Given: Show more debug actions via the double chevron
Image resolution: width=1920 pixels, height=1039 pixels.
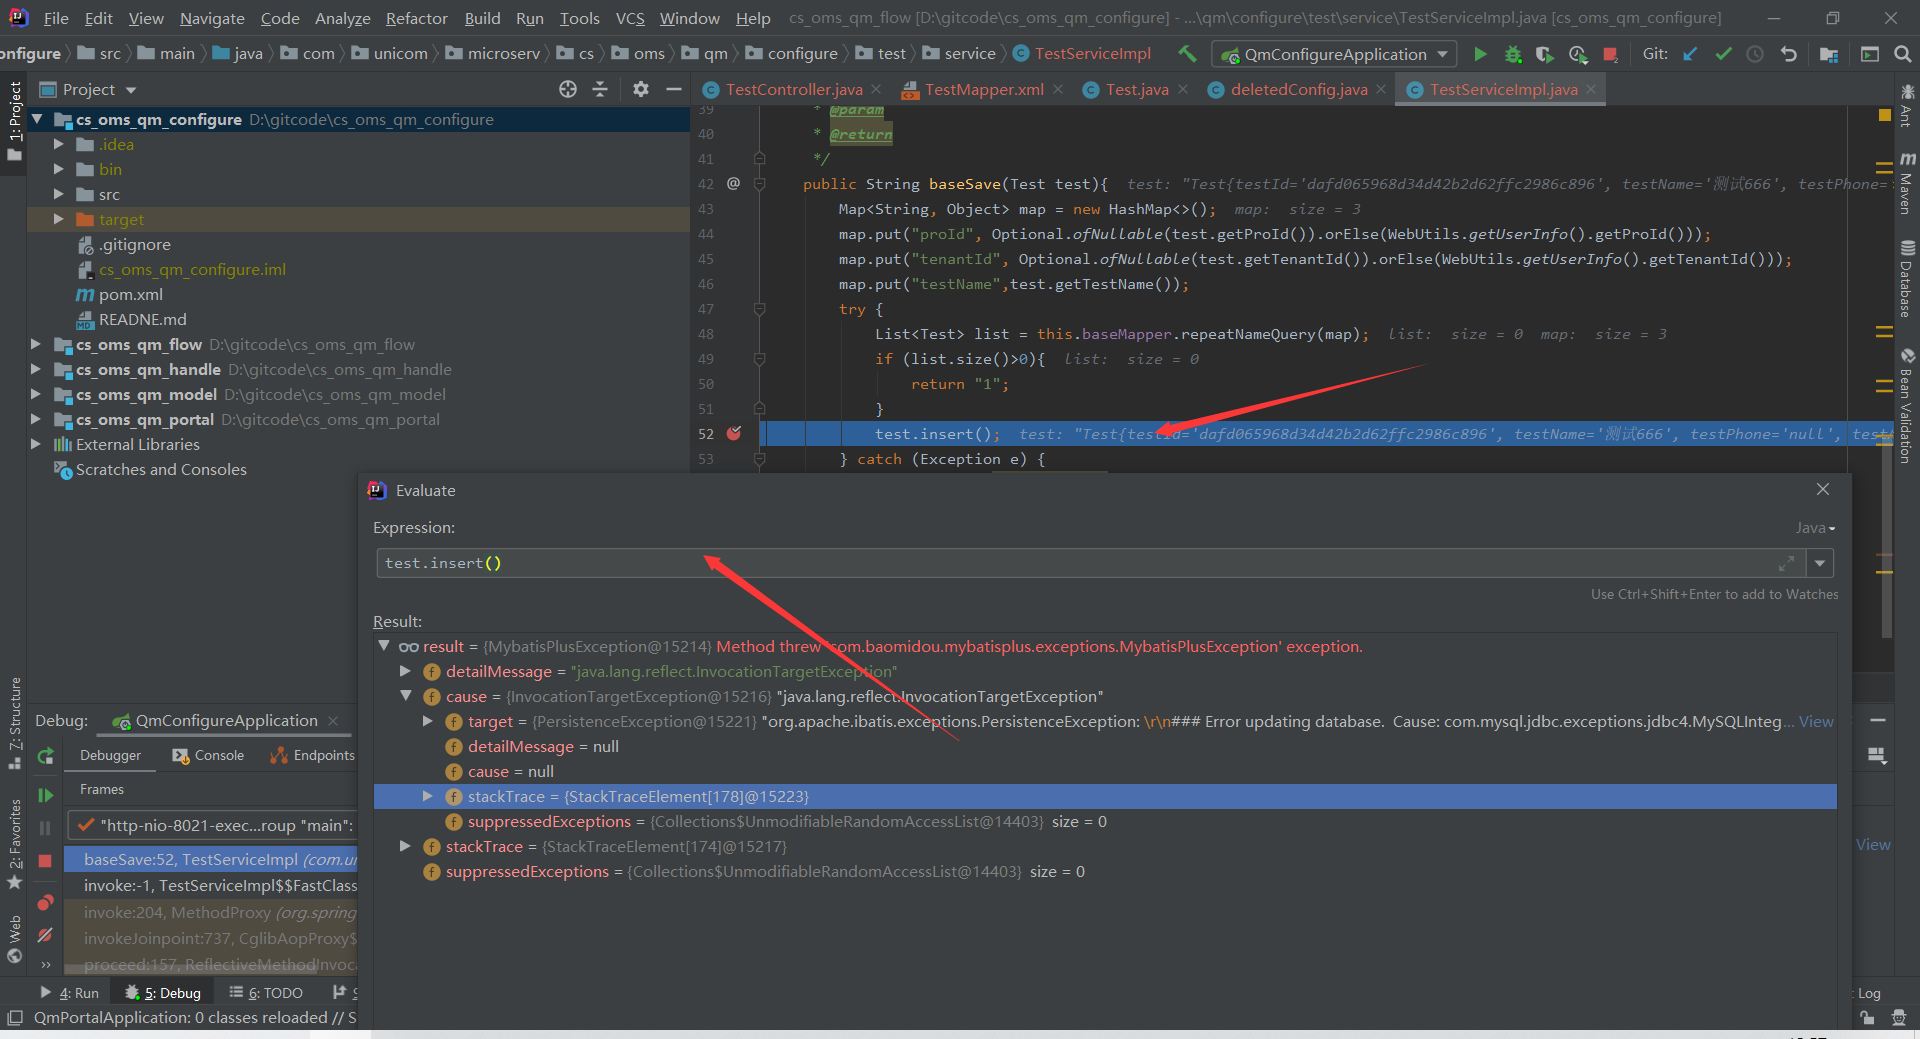Looking at the screenshot, I should 45,965.
